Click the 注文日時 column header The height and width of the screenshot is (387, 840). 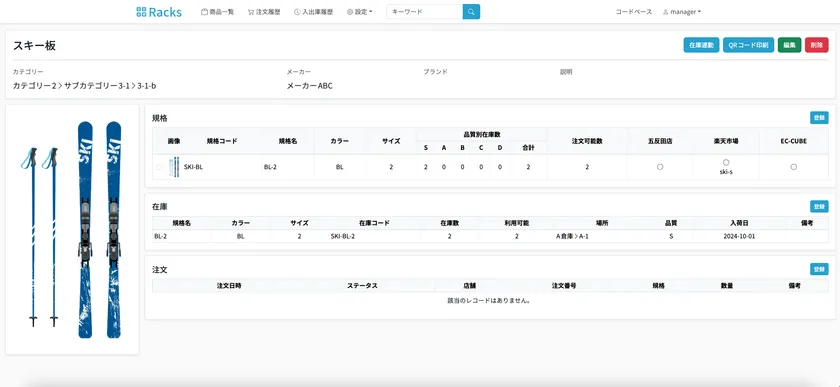[229, 286]
